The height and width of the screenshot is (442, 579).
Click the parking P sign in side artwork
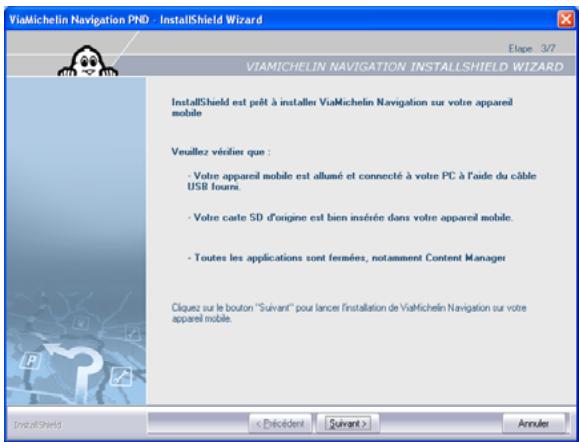point(30,361)
